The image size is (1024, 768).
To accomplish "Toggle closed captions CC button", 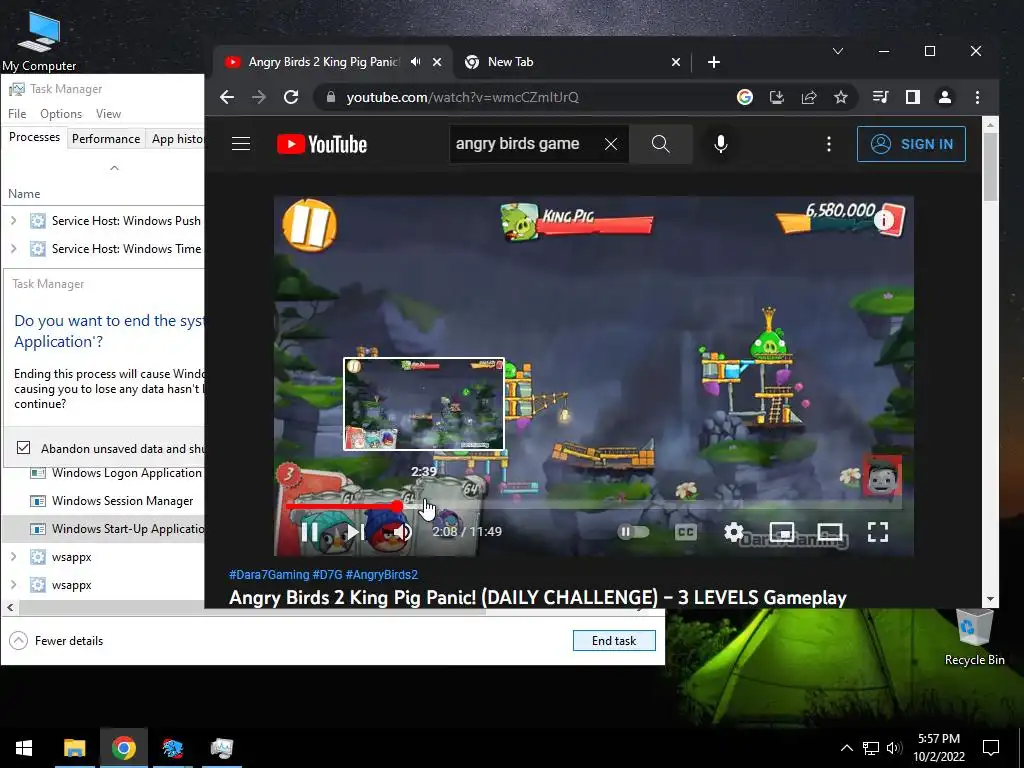I will pyautogui.click(x=685, y=532).
